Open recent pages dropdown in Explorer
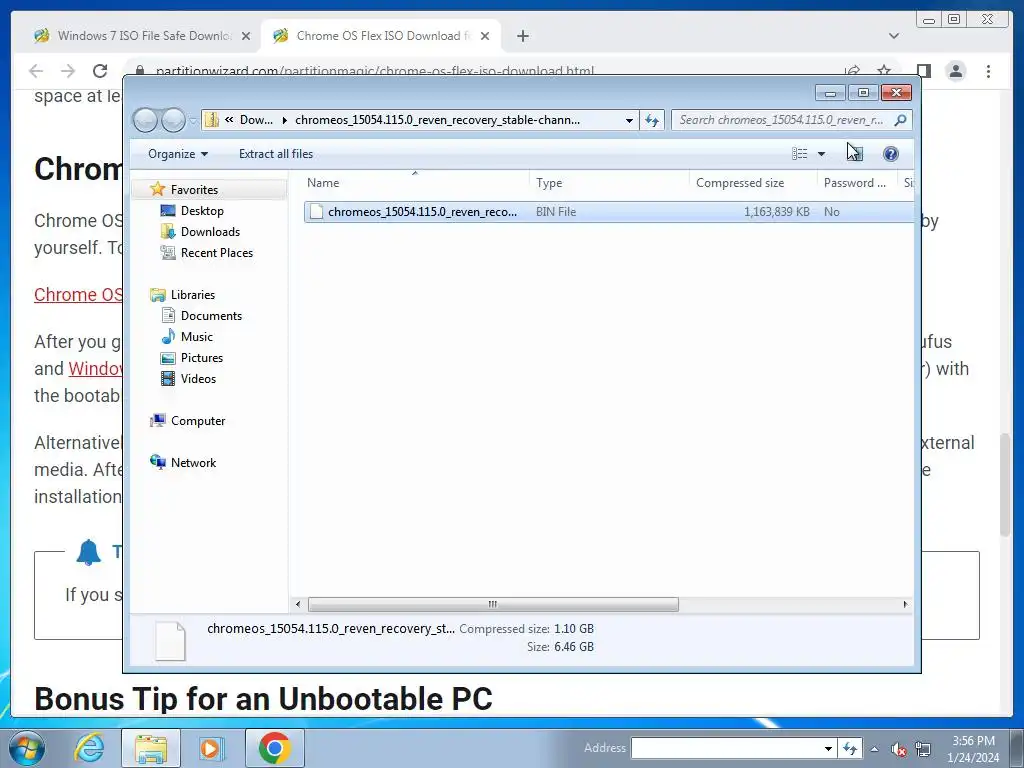 (193, 121)
